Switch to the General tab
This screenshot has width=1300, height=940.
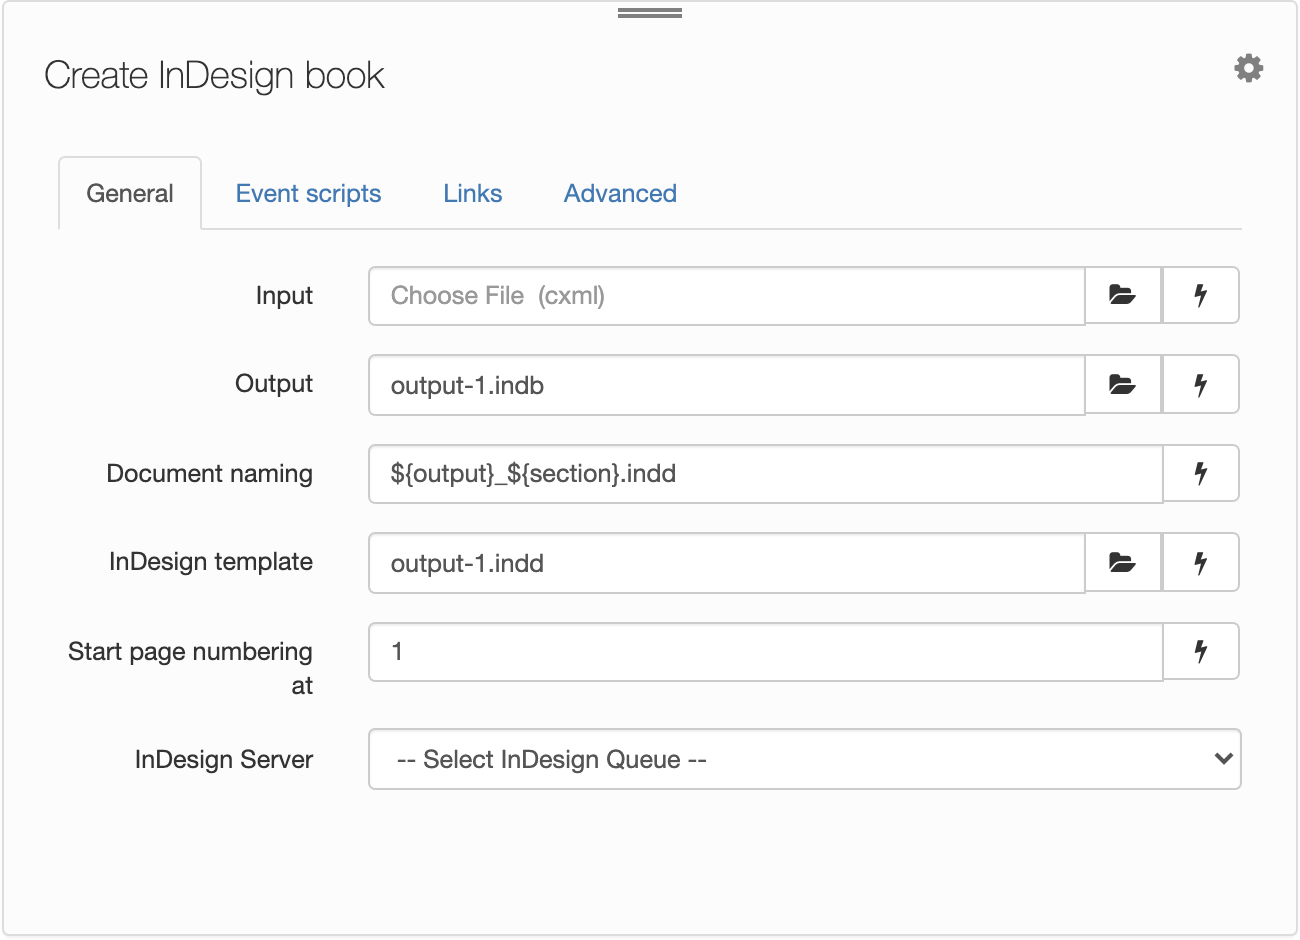point(130,193)
